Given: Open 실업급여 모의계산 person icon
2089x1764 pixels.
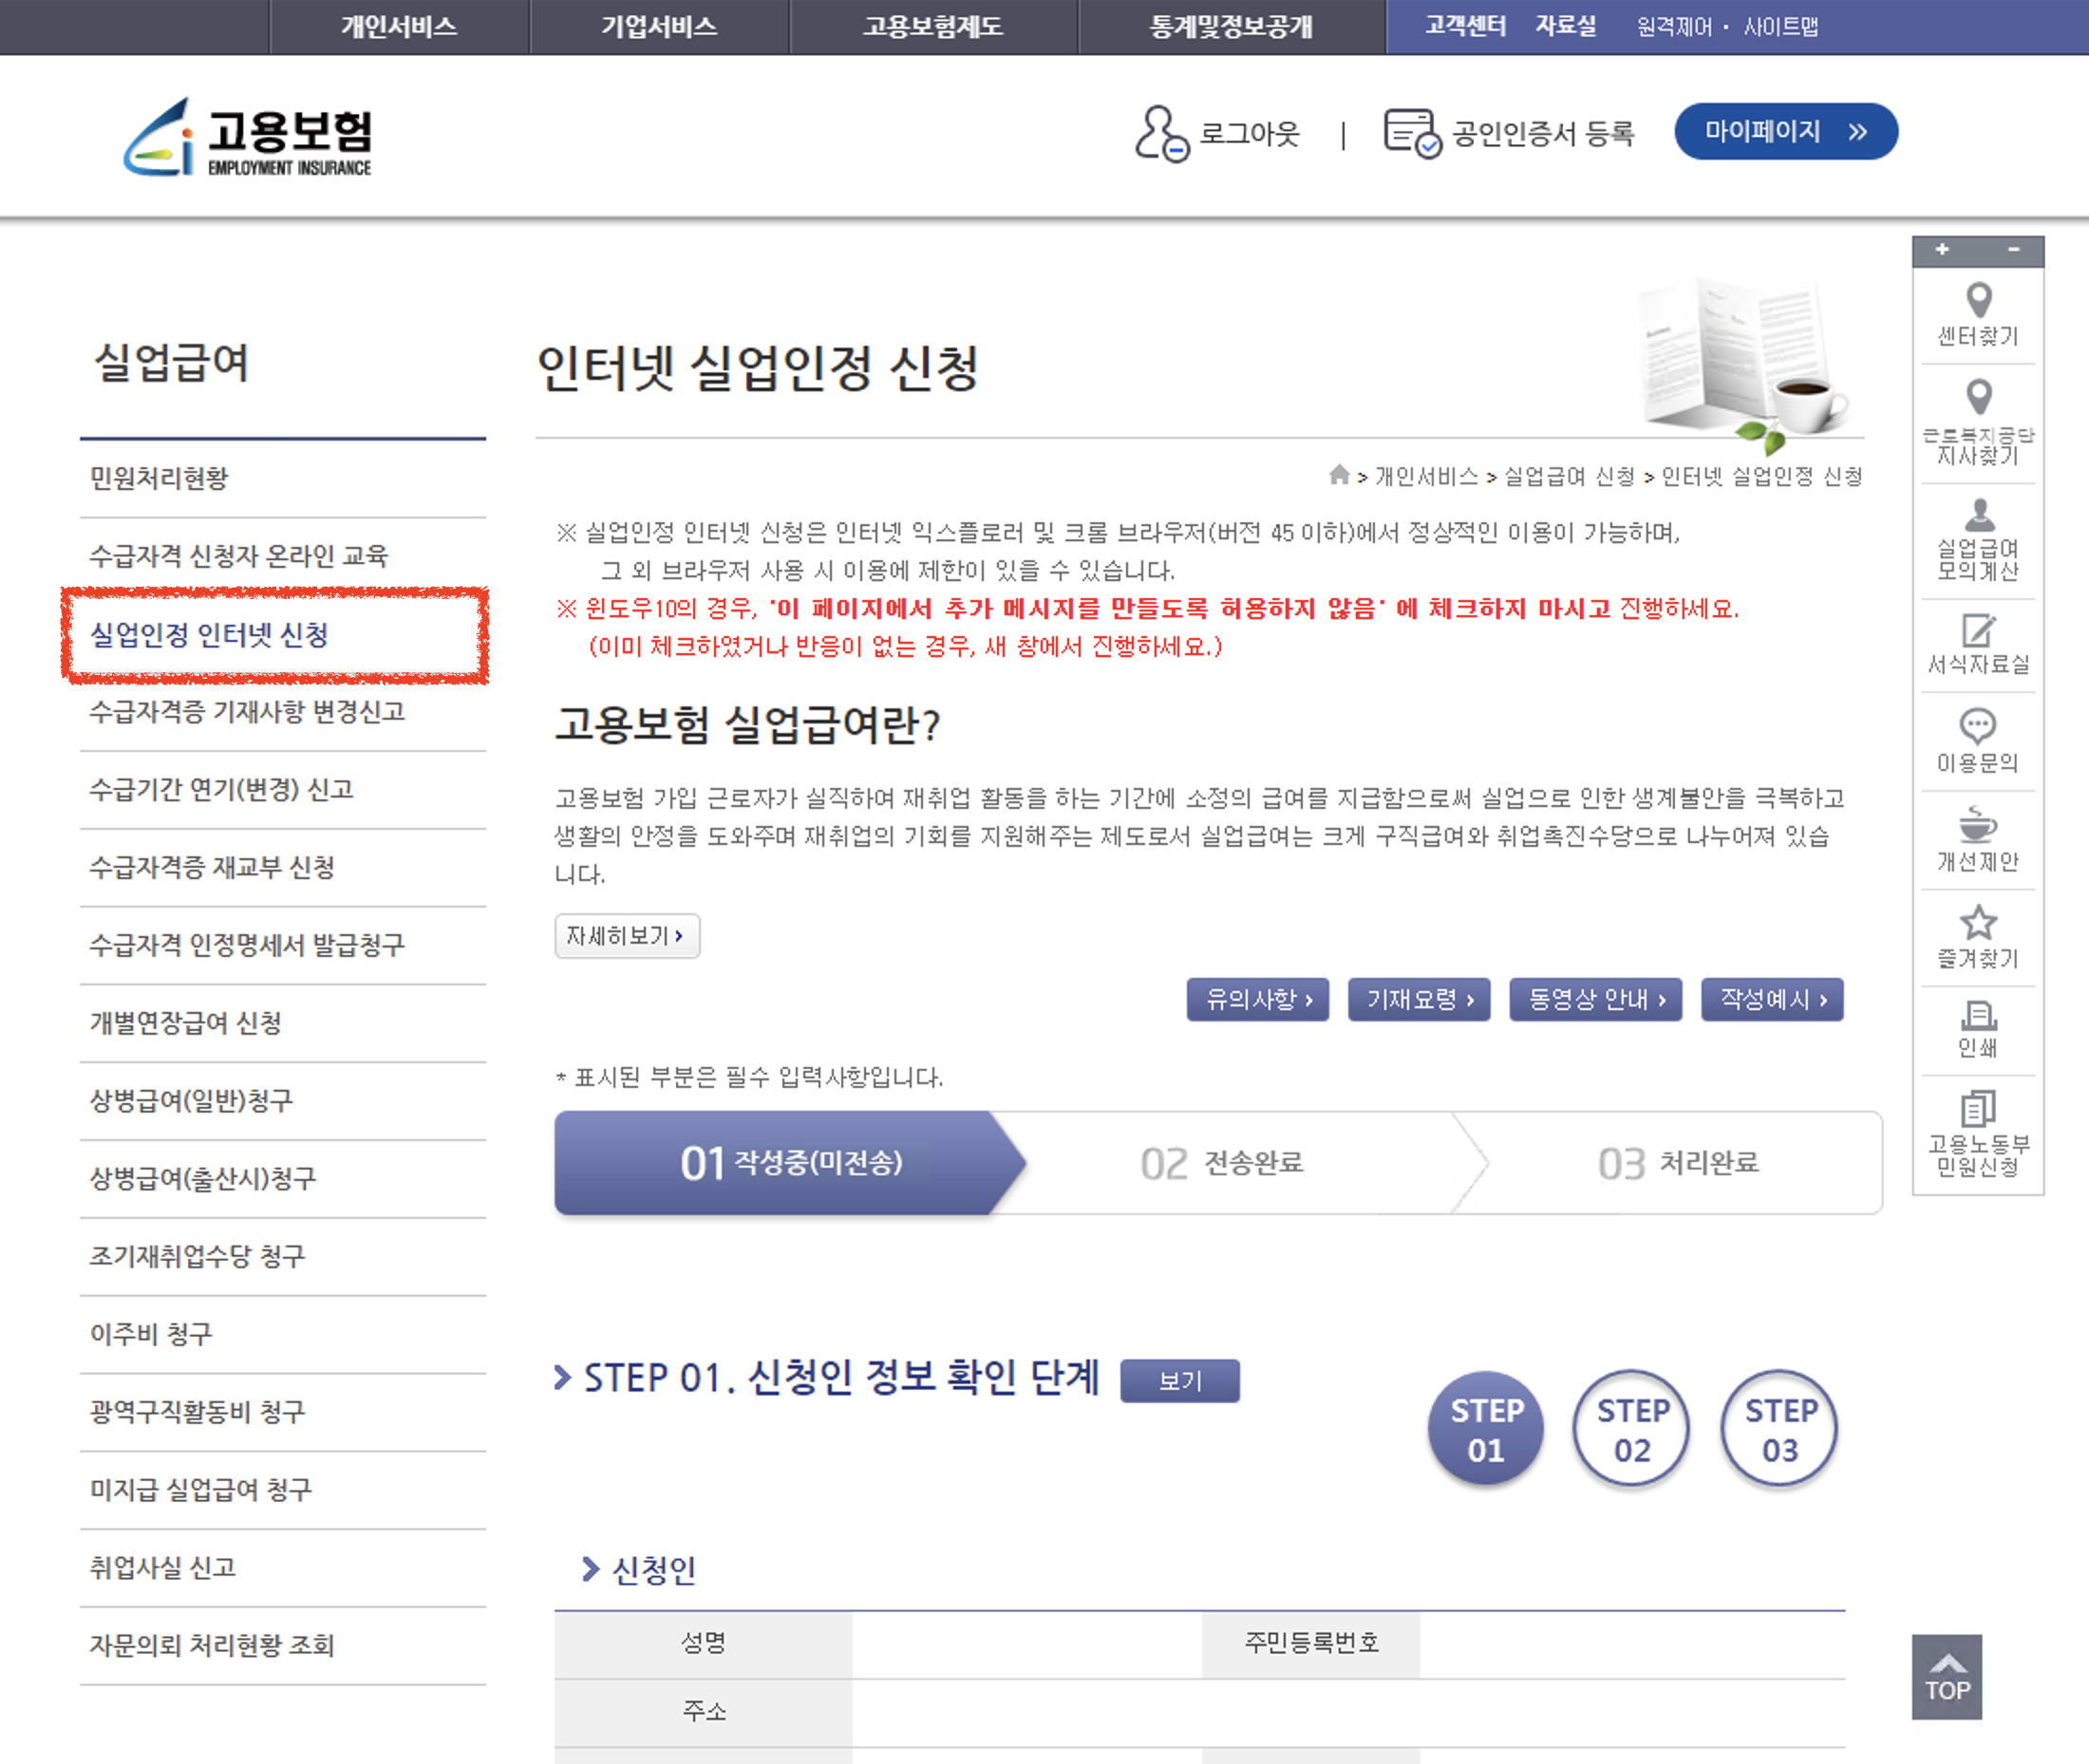Looking at the screenshot, I should [x=1978, y=515].
